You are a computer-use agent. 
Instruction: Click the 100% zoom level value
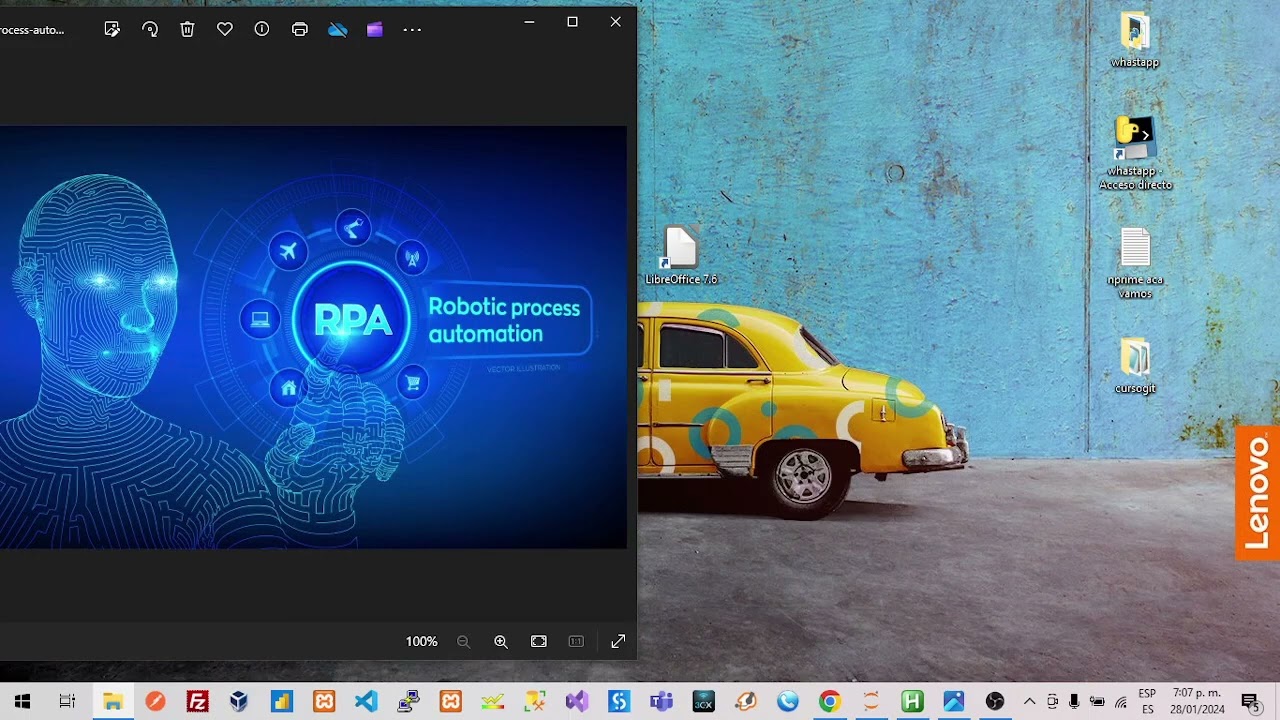pos(421,641)
